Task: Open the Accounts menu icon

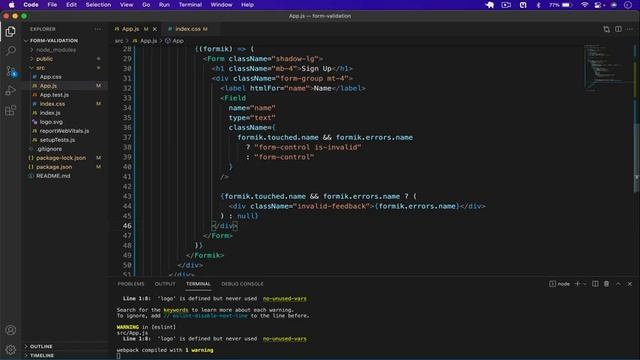Action: (x=11, y=330)
